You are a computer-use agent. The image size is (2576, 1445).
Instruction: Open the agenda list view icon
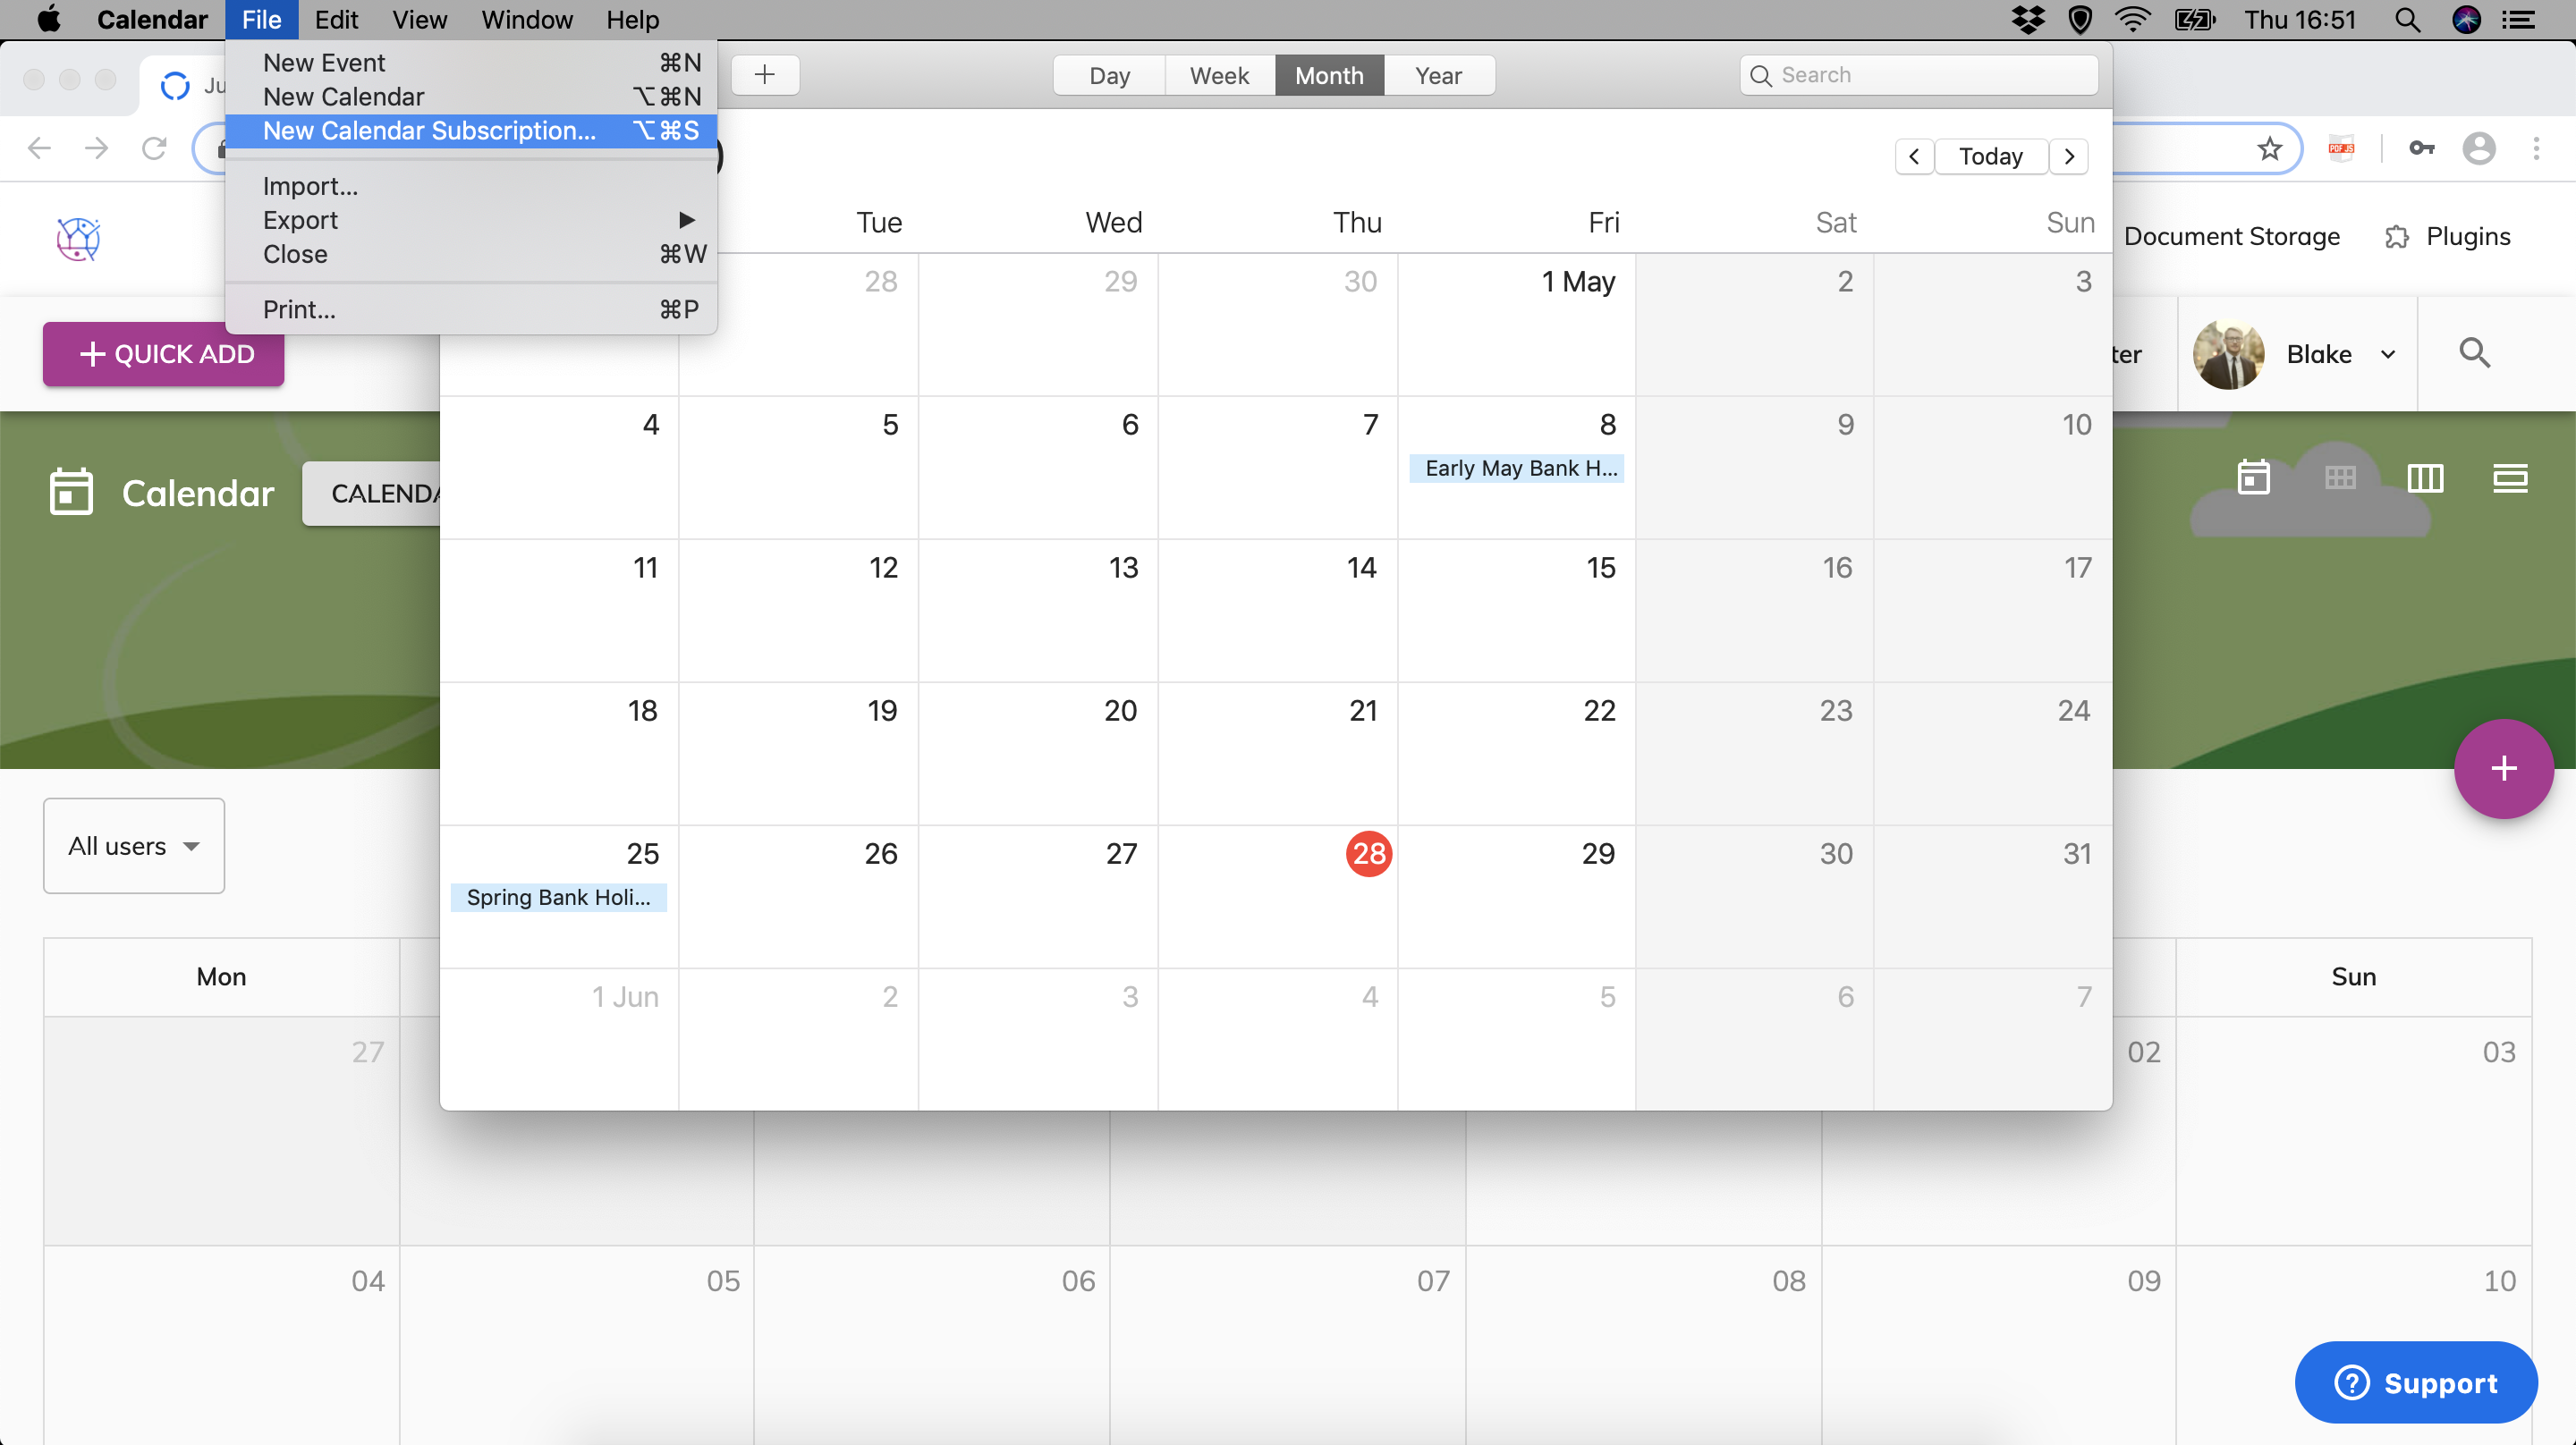(x=2510, y=480)
